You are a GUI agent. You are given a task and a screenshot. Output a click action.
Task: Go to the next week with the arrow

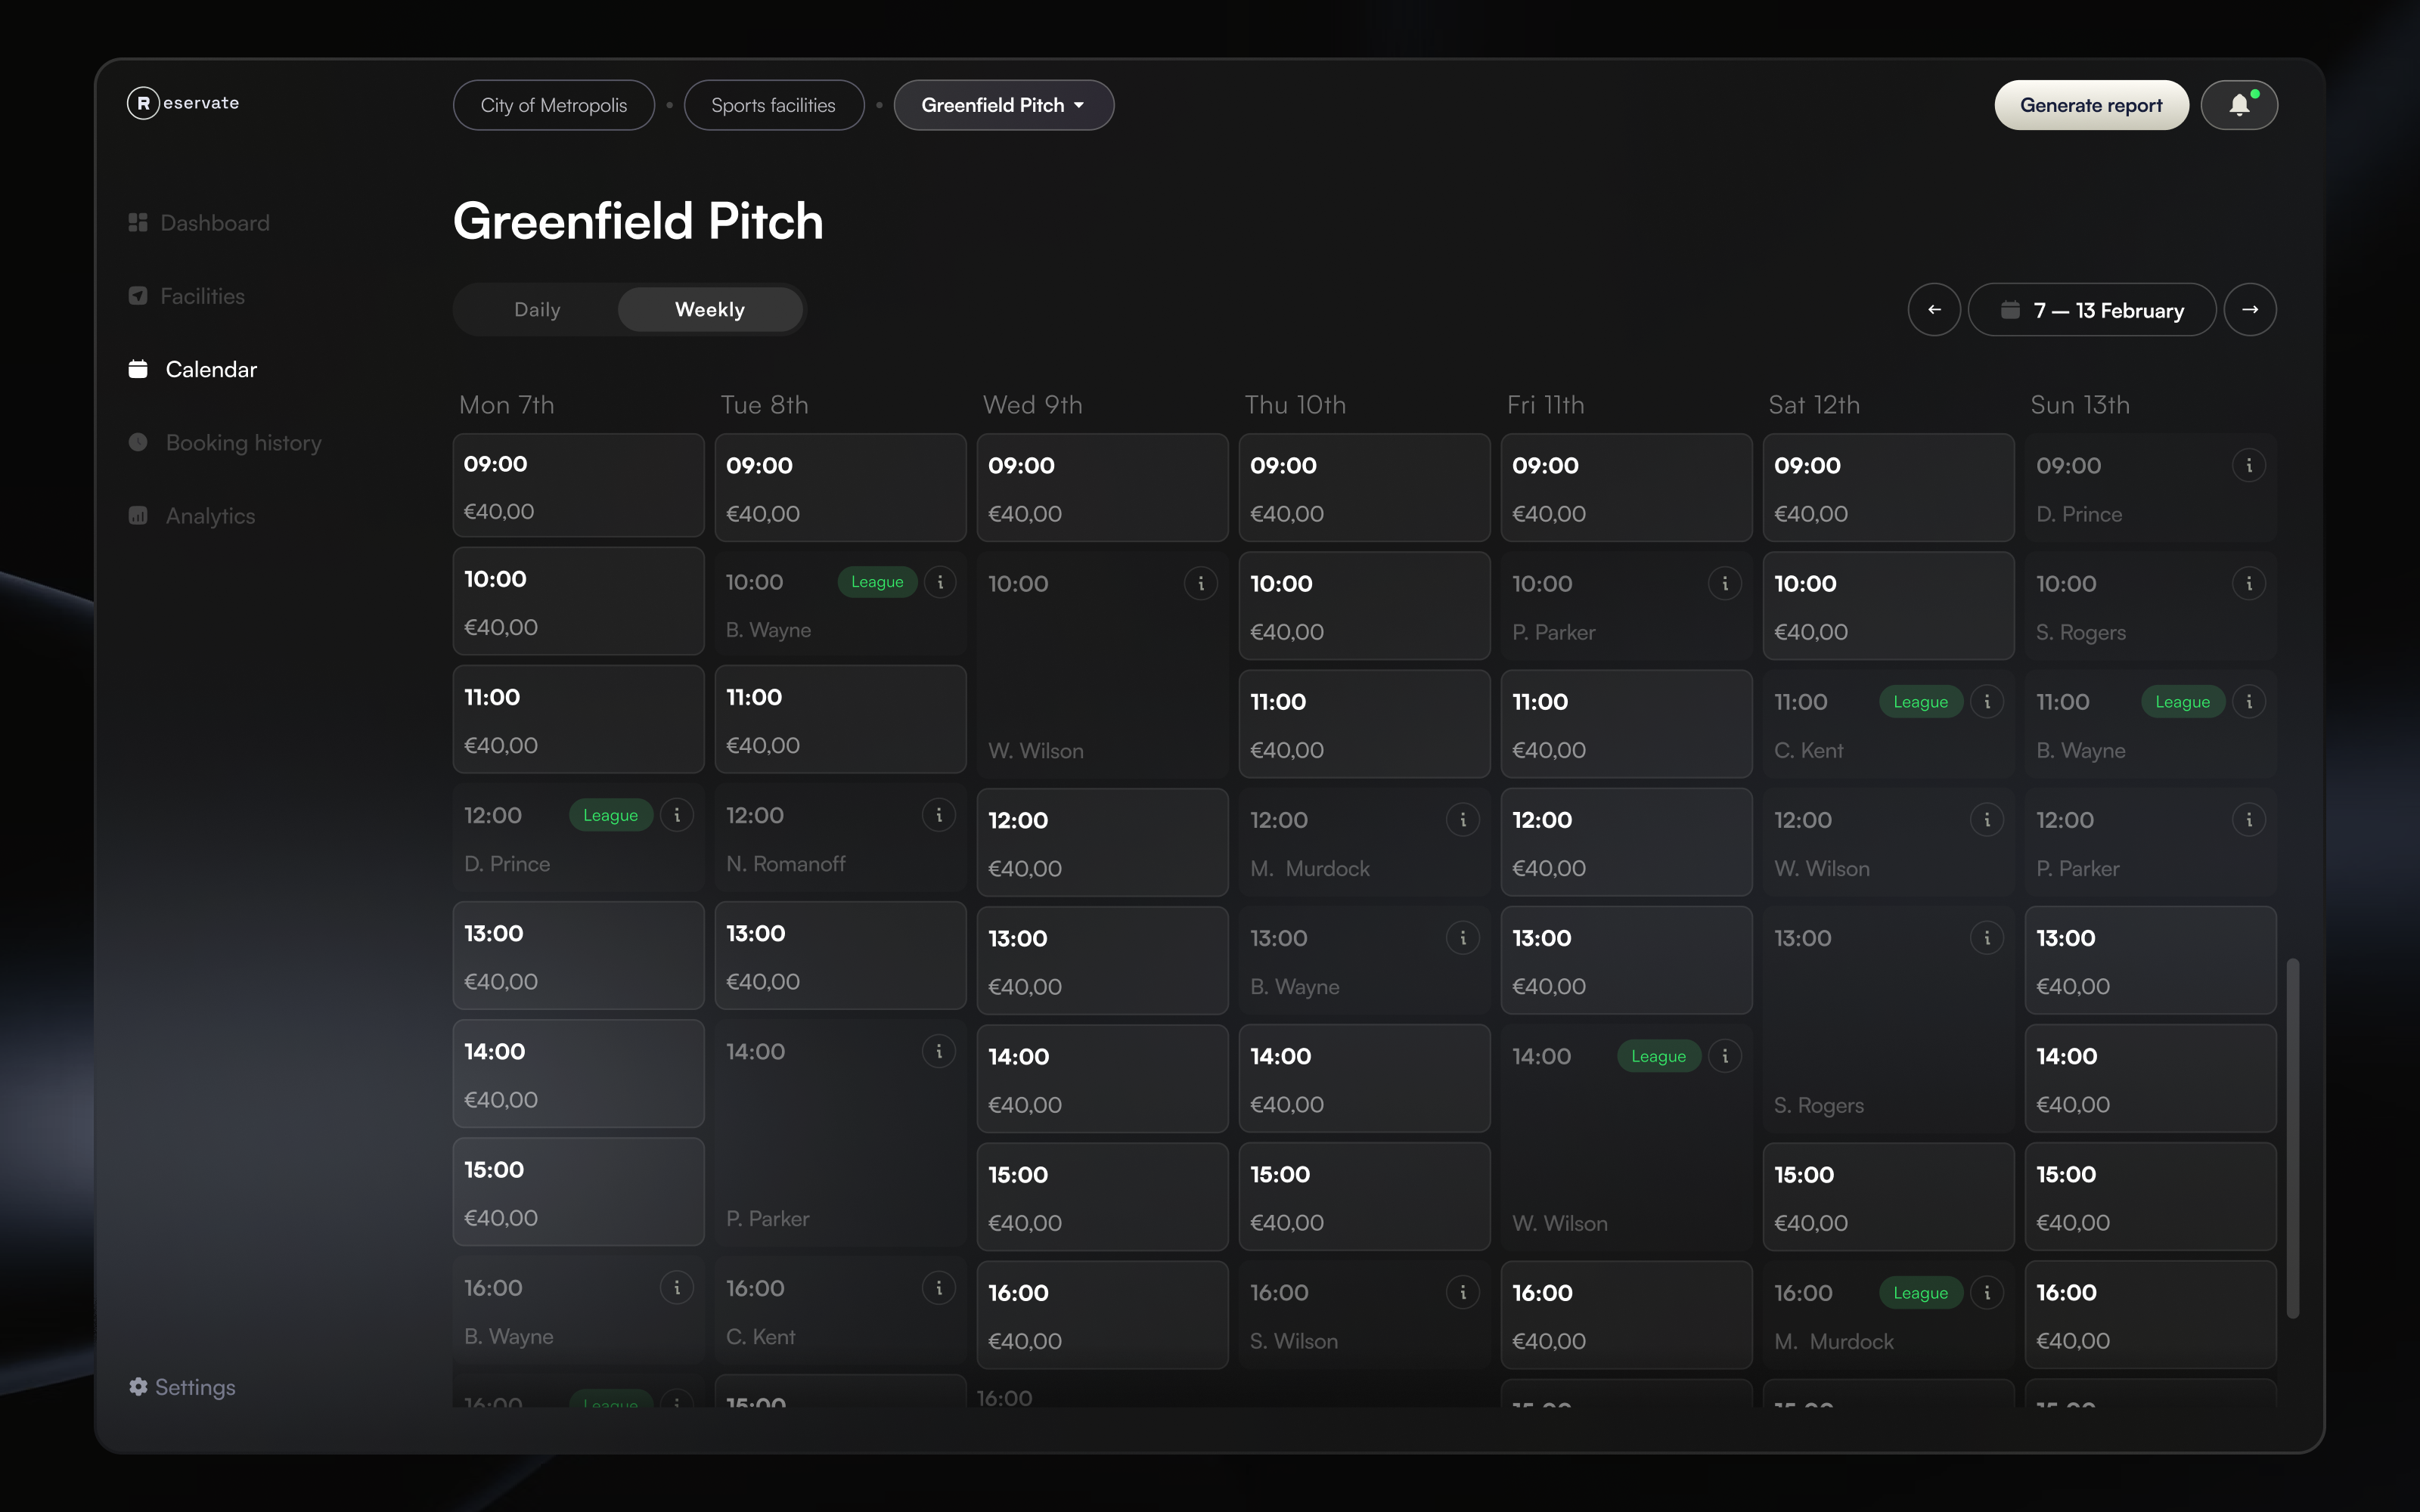[x=2251, y=309]
